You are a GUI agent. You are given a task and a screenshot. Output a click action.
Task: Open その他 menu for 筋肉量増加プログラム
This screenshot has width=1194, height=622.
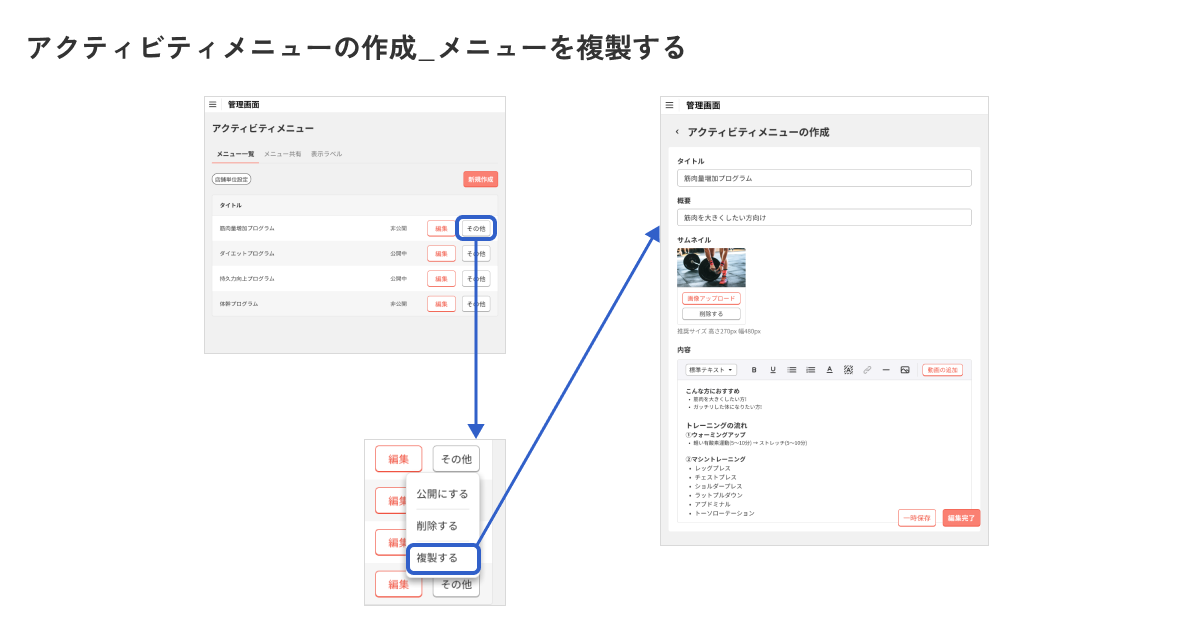(476, 228)
